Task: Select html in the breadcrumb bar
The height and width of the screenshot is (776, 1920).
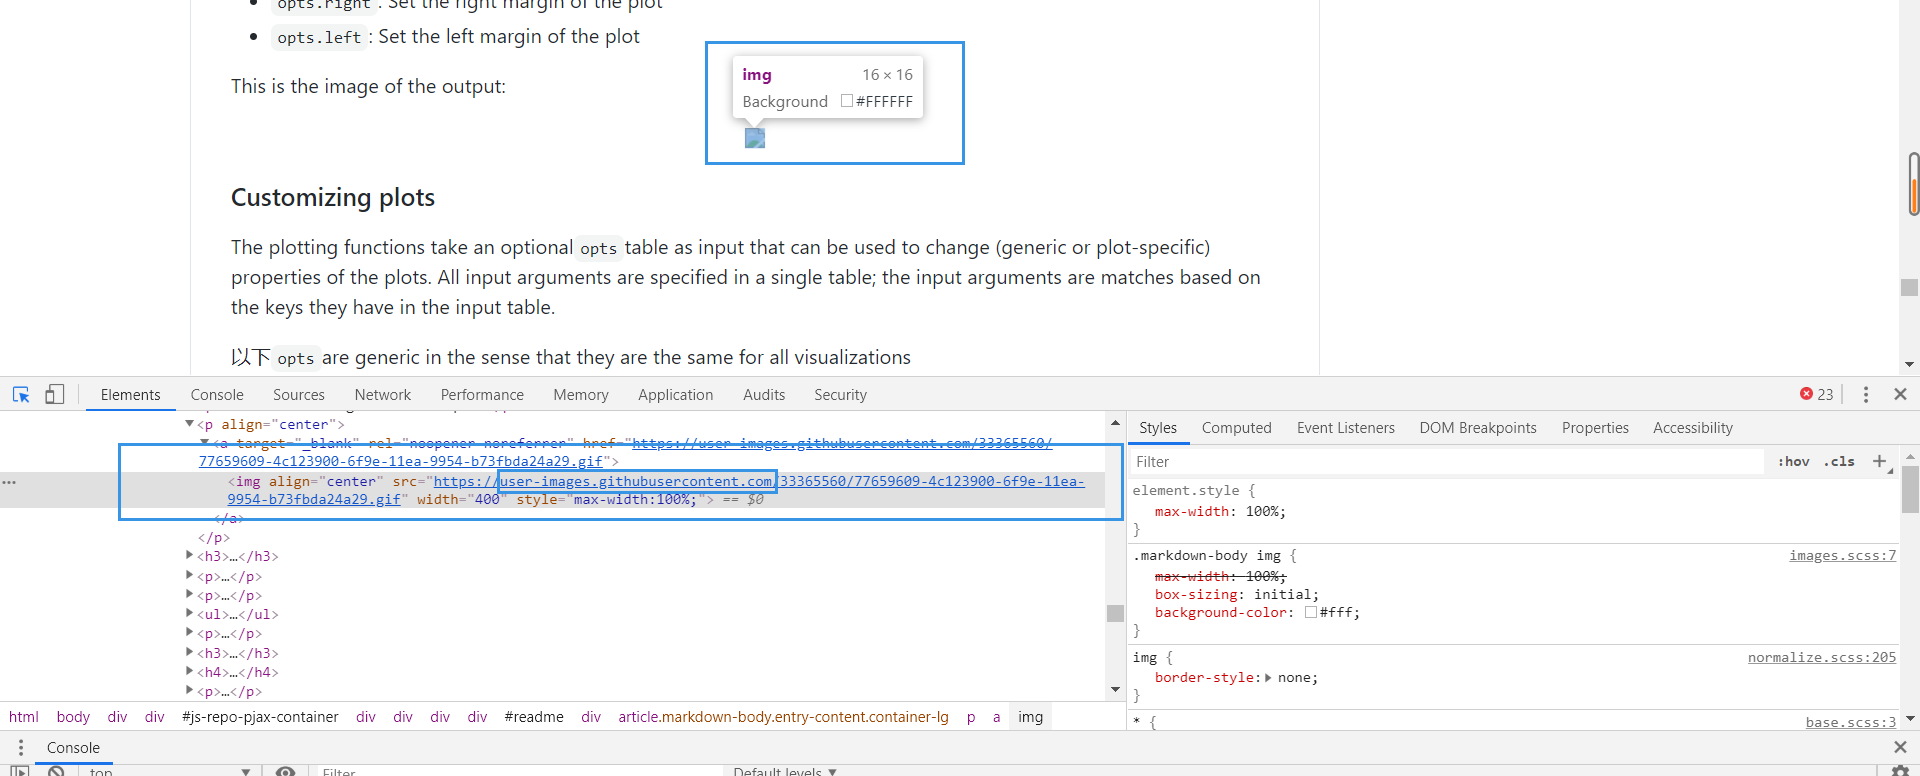Action: pyautogui.click(x=24, y=717)
